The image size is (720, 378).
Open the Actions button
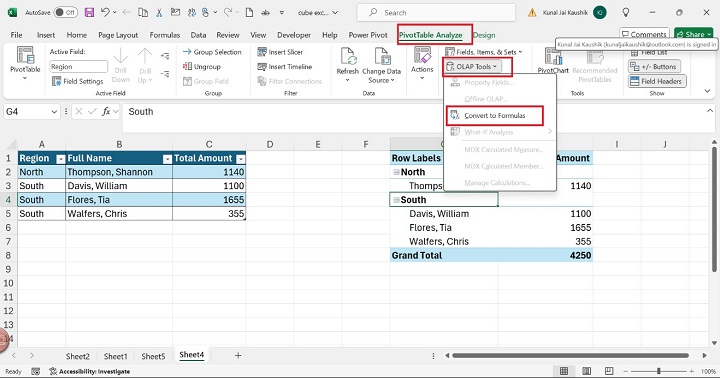[x=422, y=63]
